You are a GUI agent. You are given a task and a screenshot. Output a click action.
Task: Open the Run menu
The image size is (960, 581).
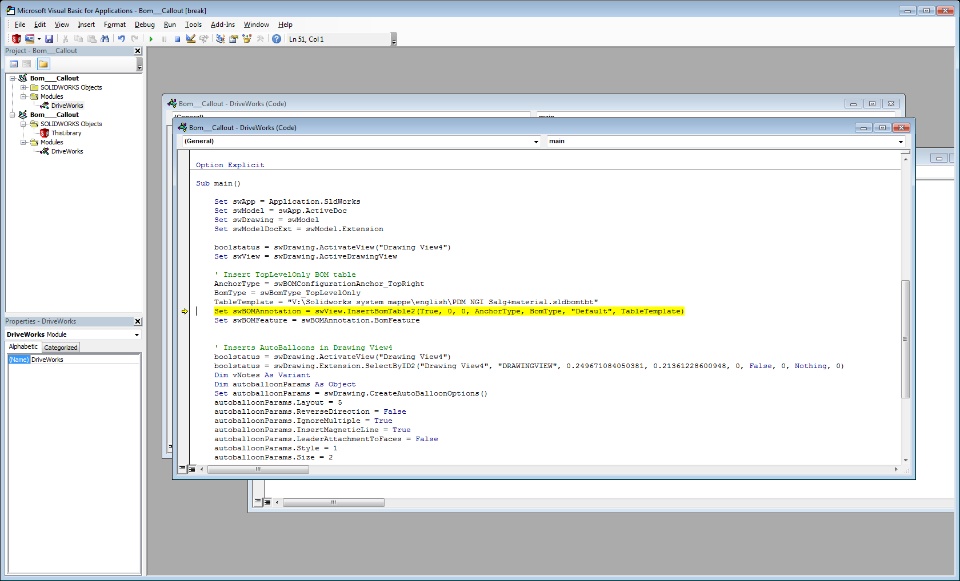[x=170, y=24]
